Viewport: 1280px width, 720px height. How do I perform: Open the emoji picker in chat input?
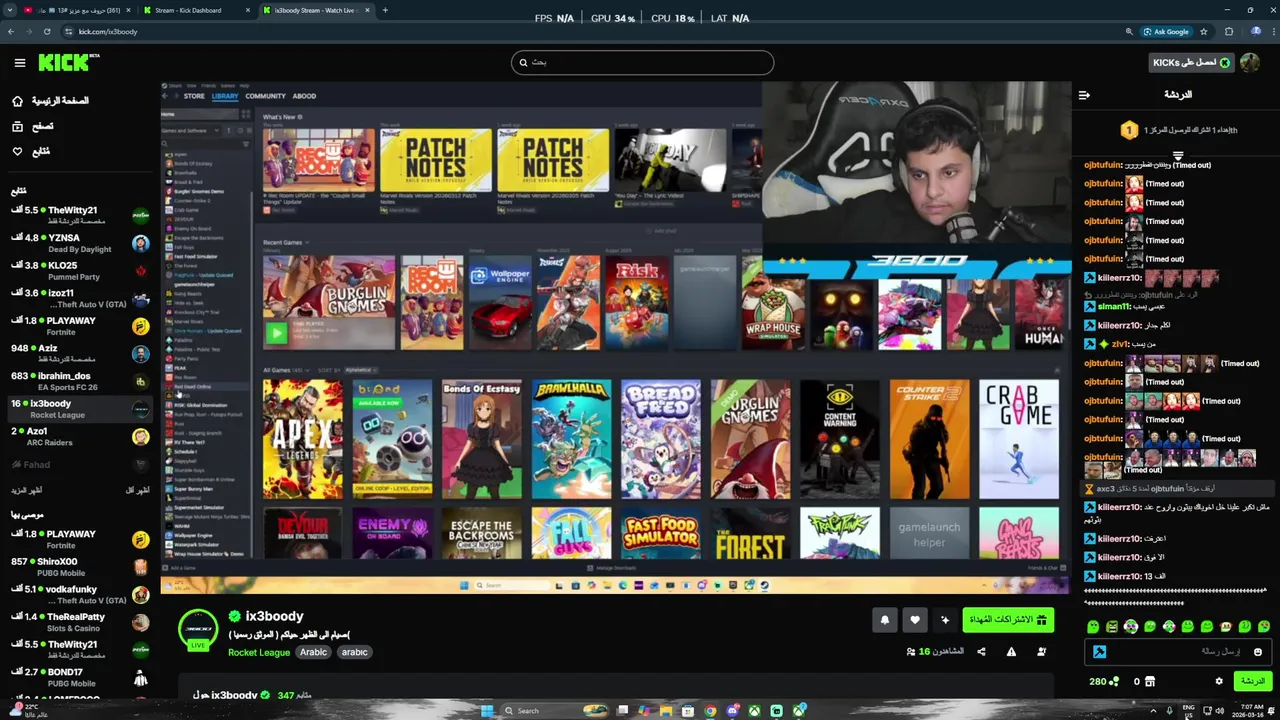pos(1258,652)
